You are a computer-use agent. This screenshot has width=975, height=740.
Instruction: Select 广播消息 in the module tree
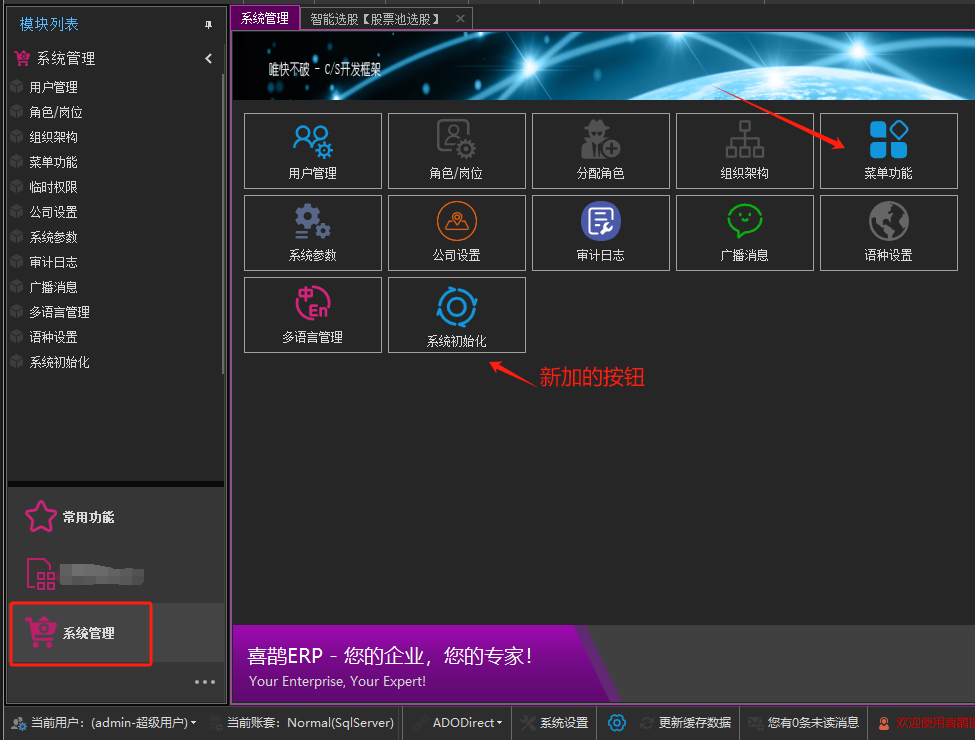pyautogui.click(x=53, y=287)
